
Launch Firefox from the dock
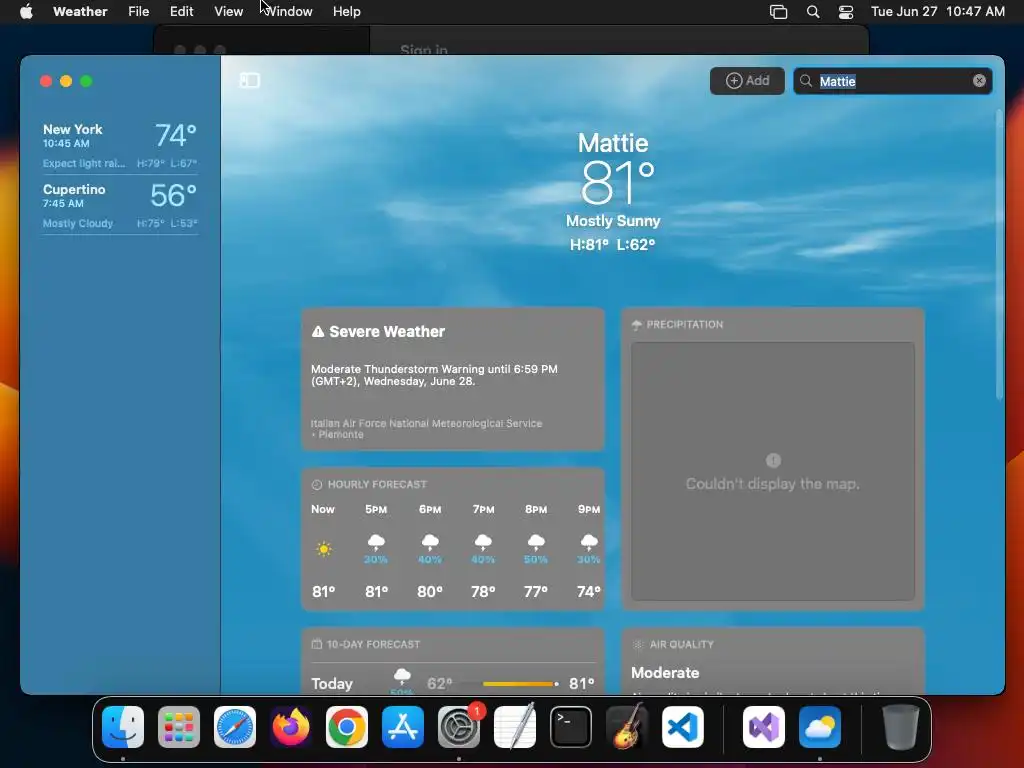point(291,727)
